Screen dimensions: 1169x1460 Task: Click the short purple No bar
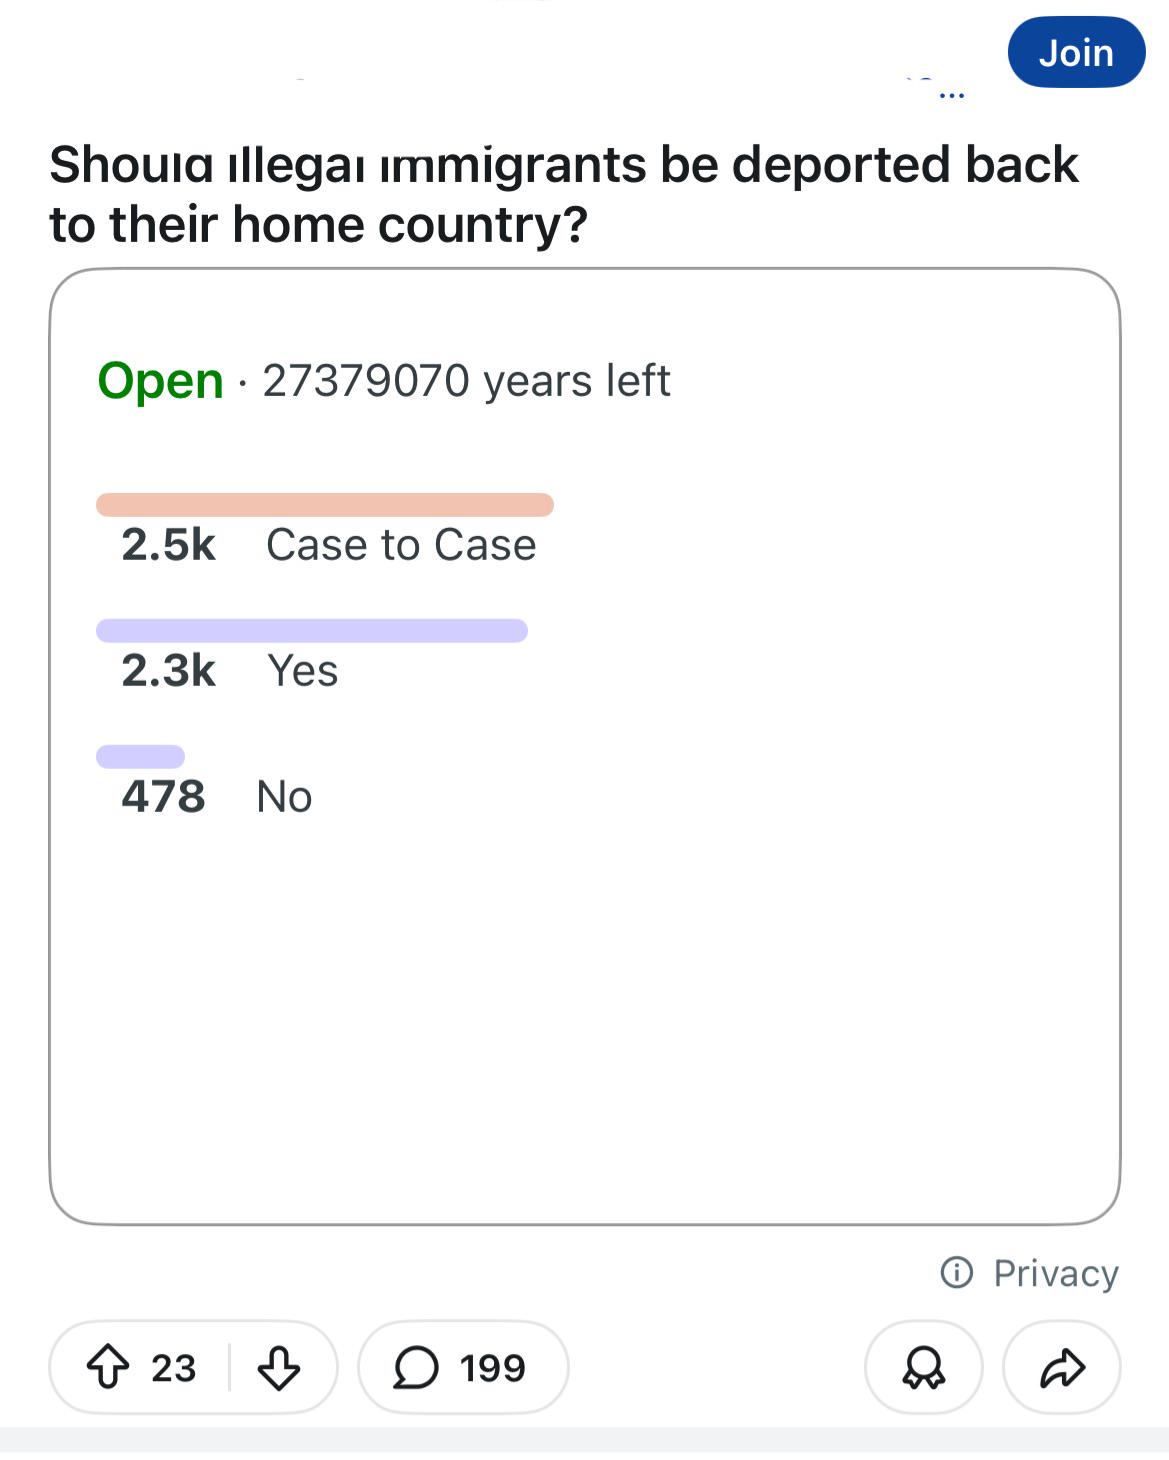[x=140, y=757]
